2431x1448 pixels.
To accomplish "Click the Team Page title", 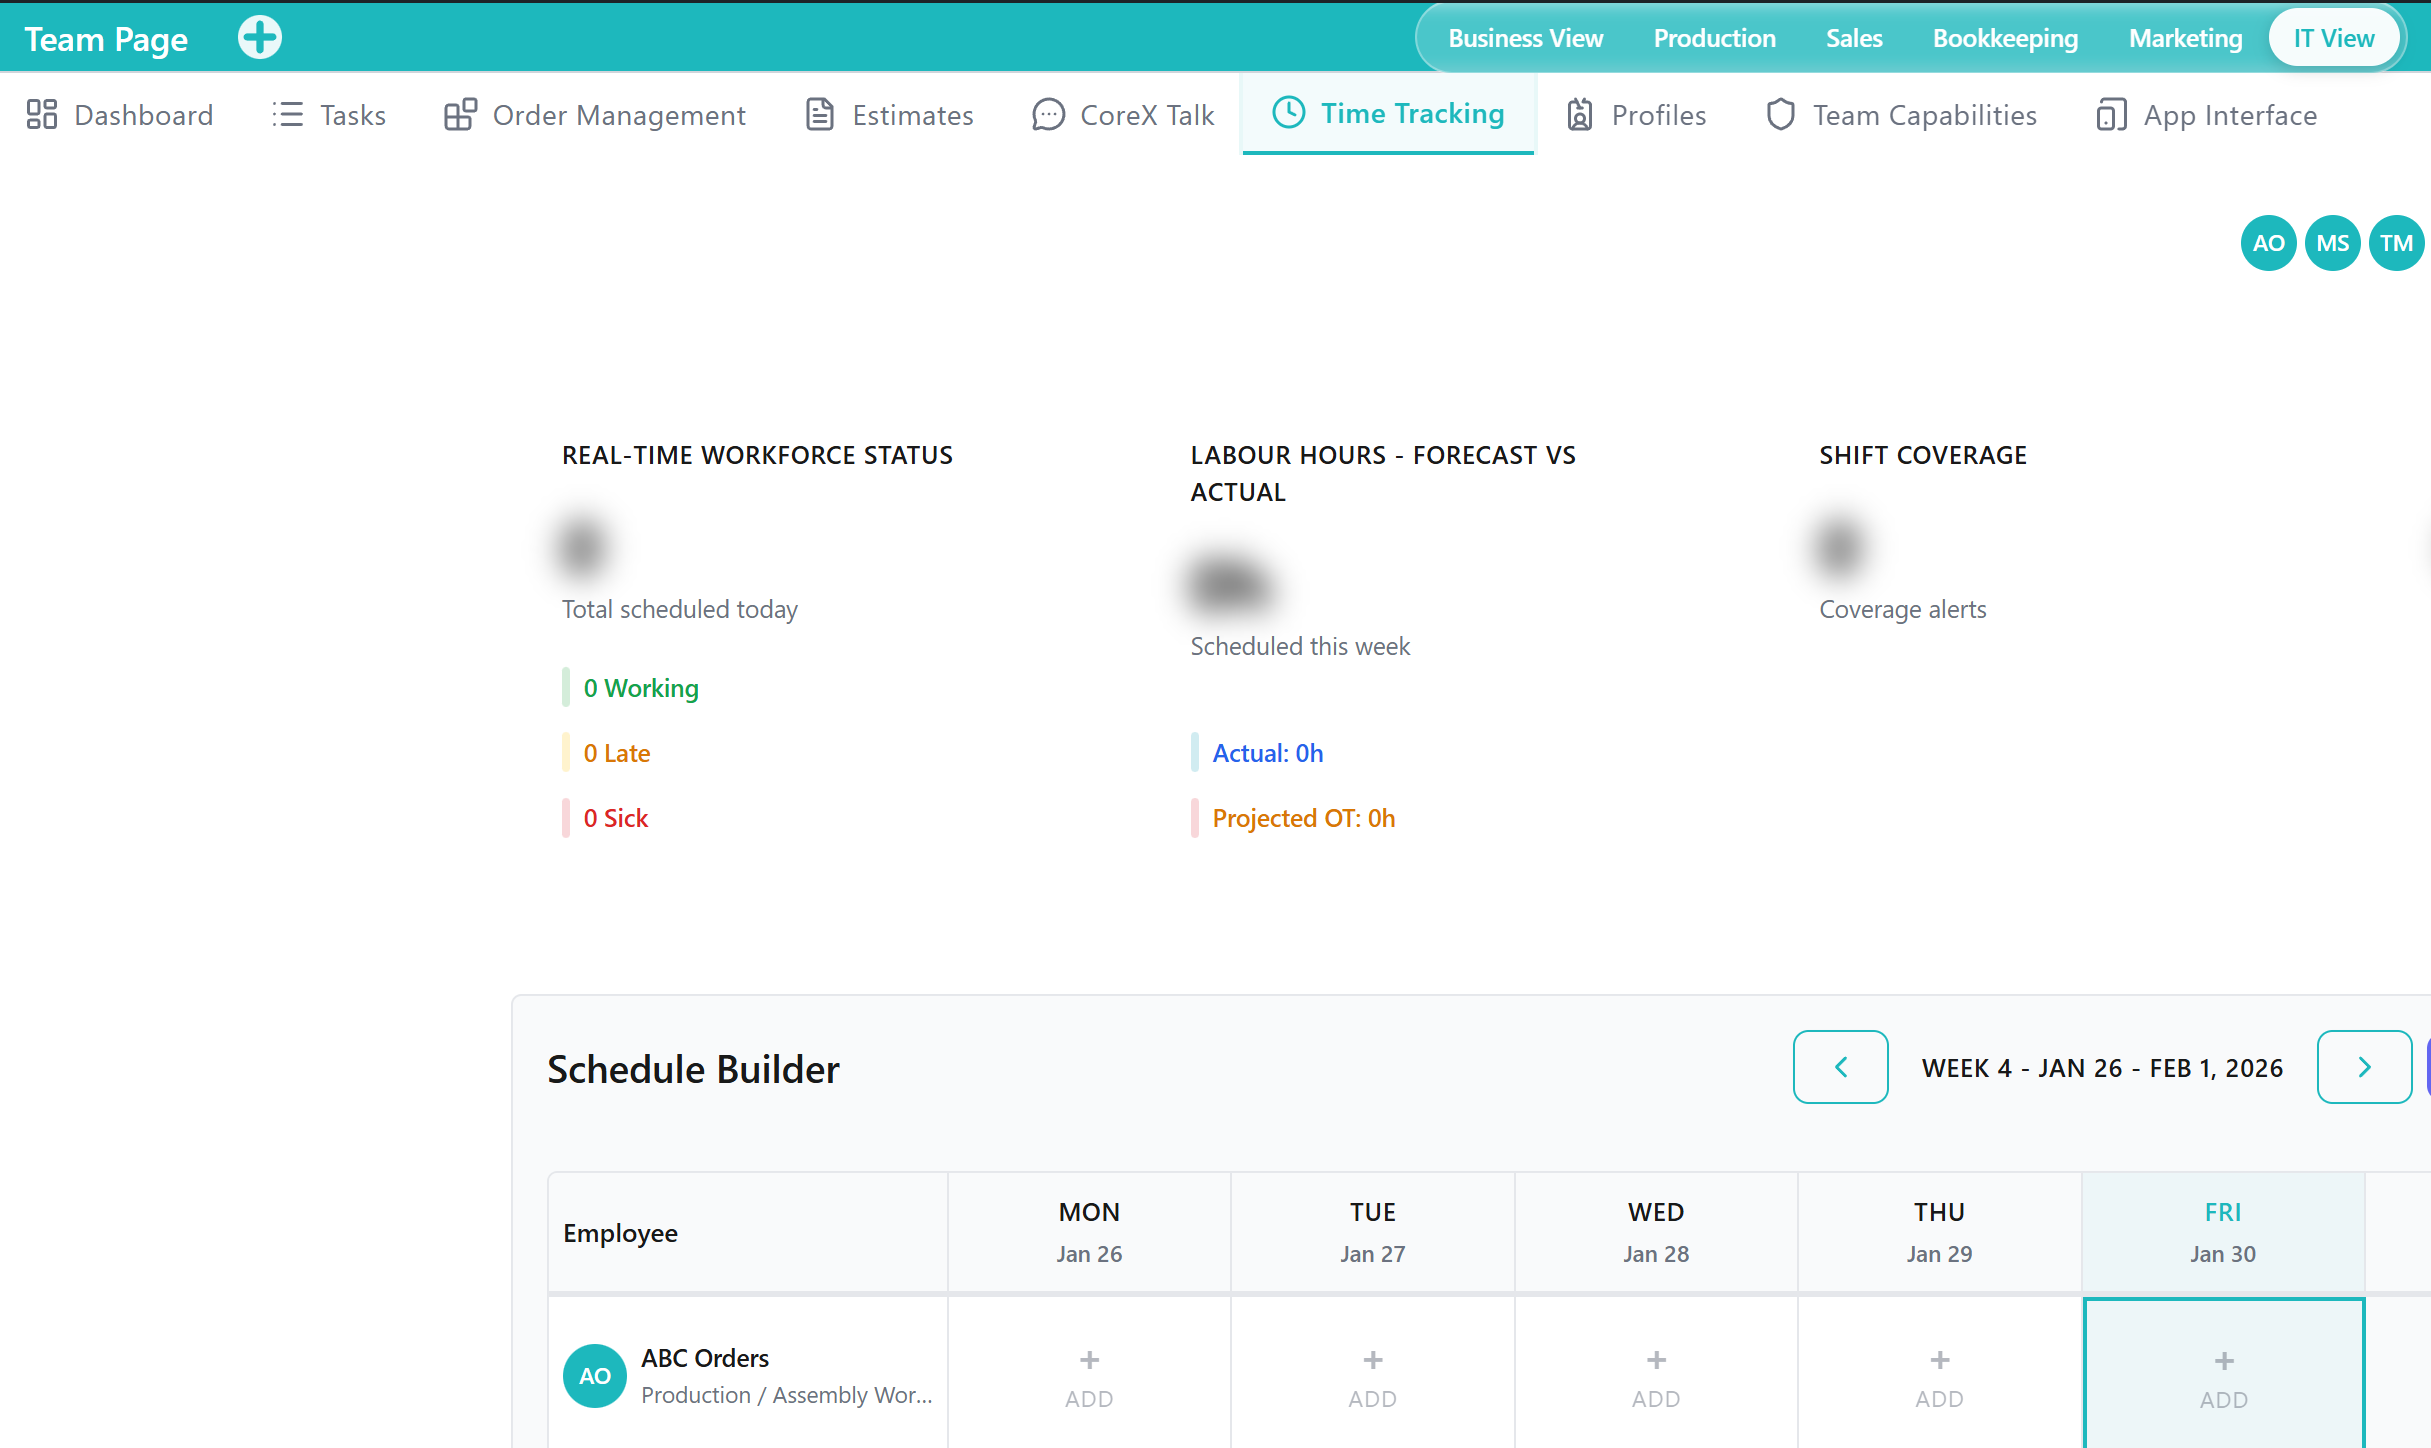I will (106, 39).
